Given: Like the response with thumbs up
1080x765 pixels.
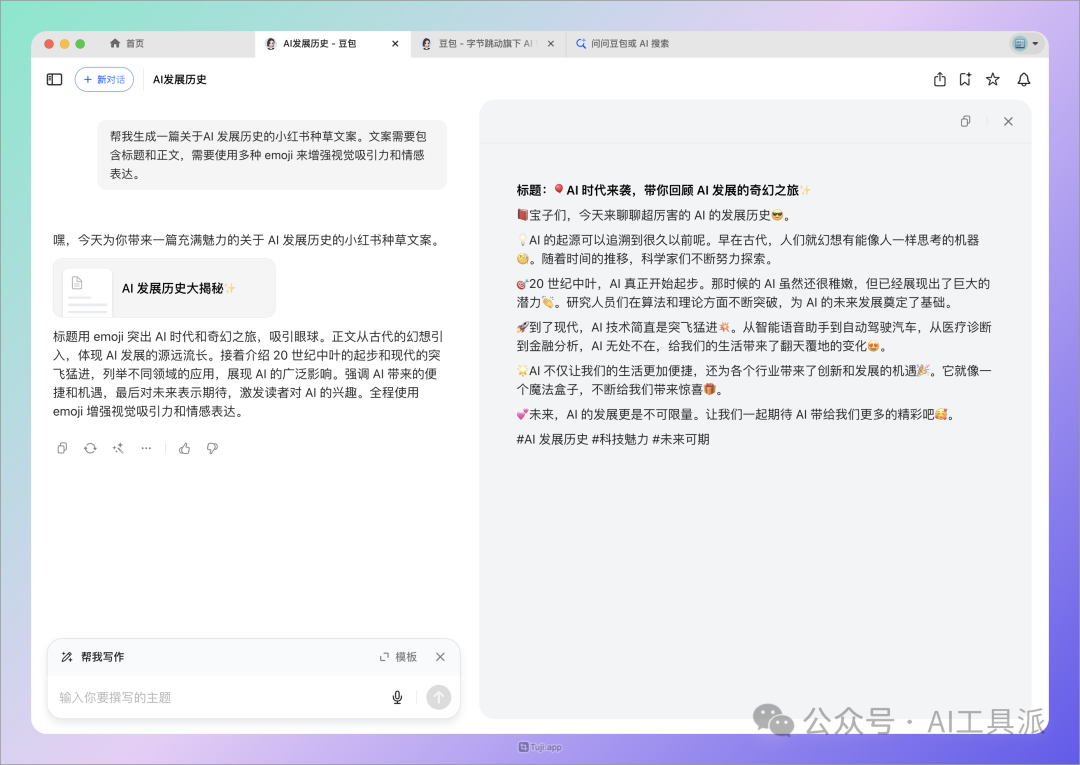Looking at the screenshot, I should click(x=184, y=449).
